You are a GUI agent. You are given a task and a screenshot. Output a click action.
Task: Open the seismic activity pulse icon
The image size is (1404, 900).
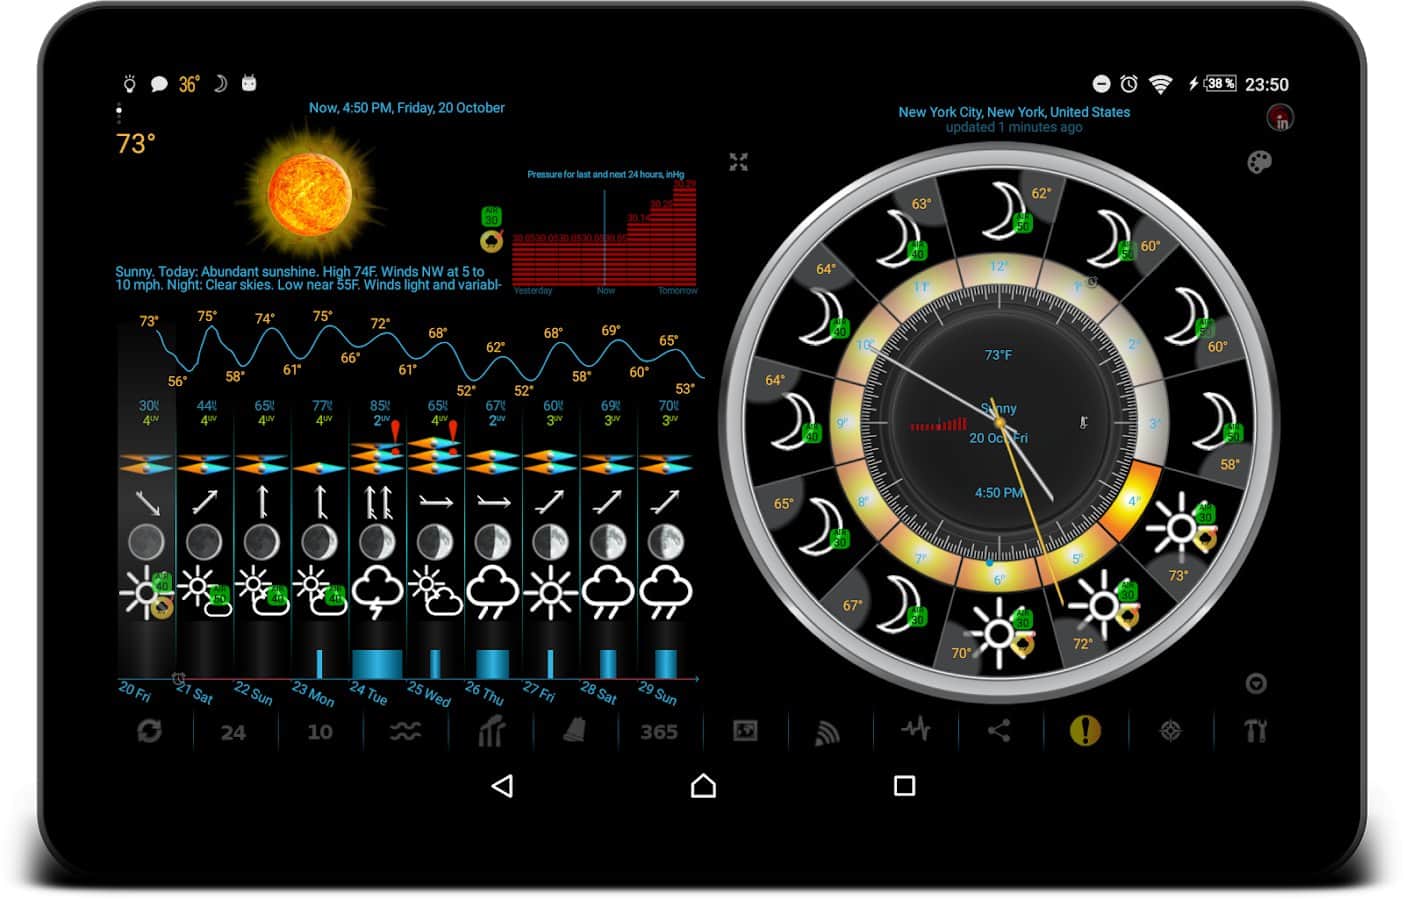coord(914,731)
